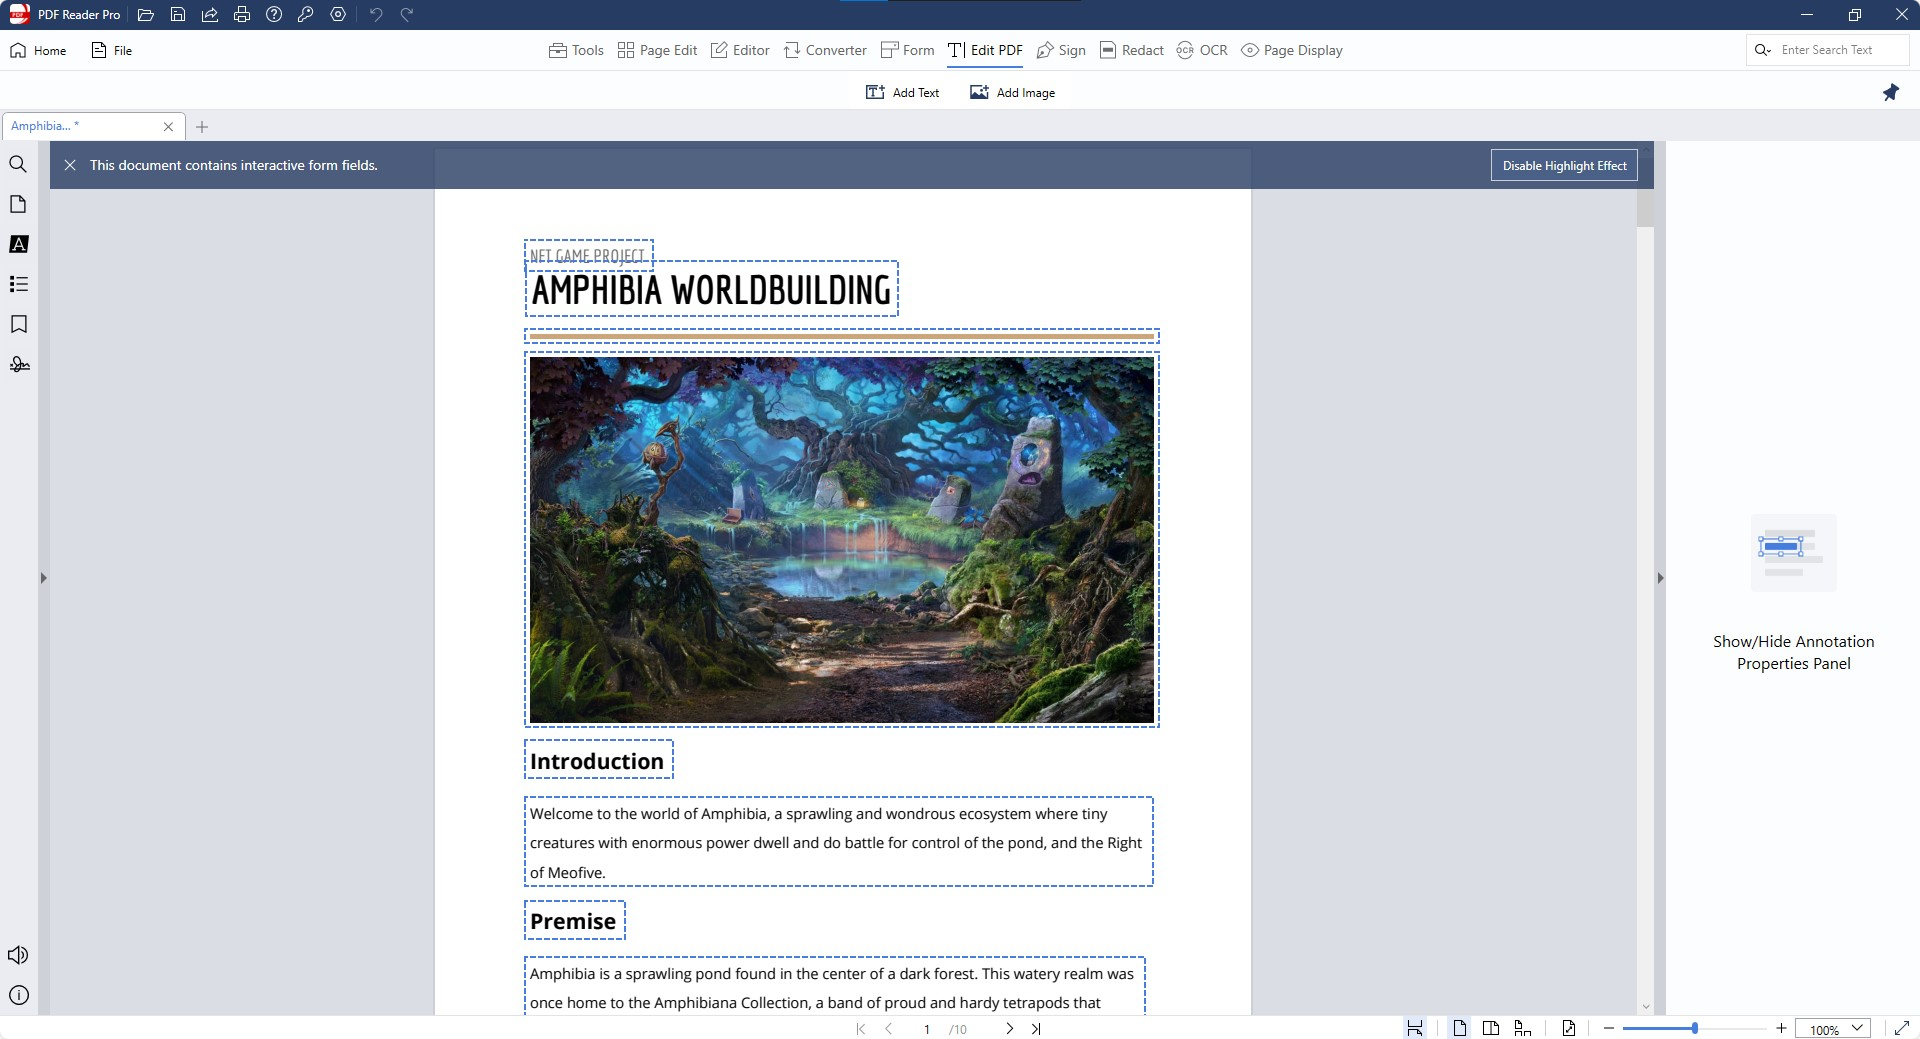The width and height of the screenshot is (1920, 1039).
Task: Select the Premise heading text block
Action: [x=574, y=920]
